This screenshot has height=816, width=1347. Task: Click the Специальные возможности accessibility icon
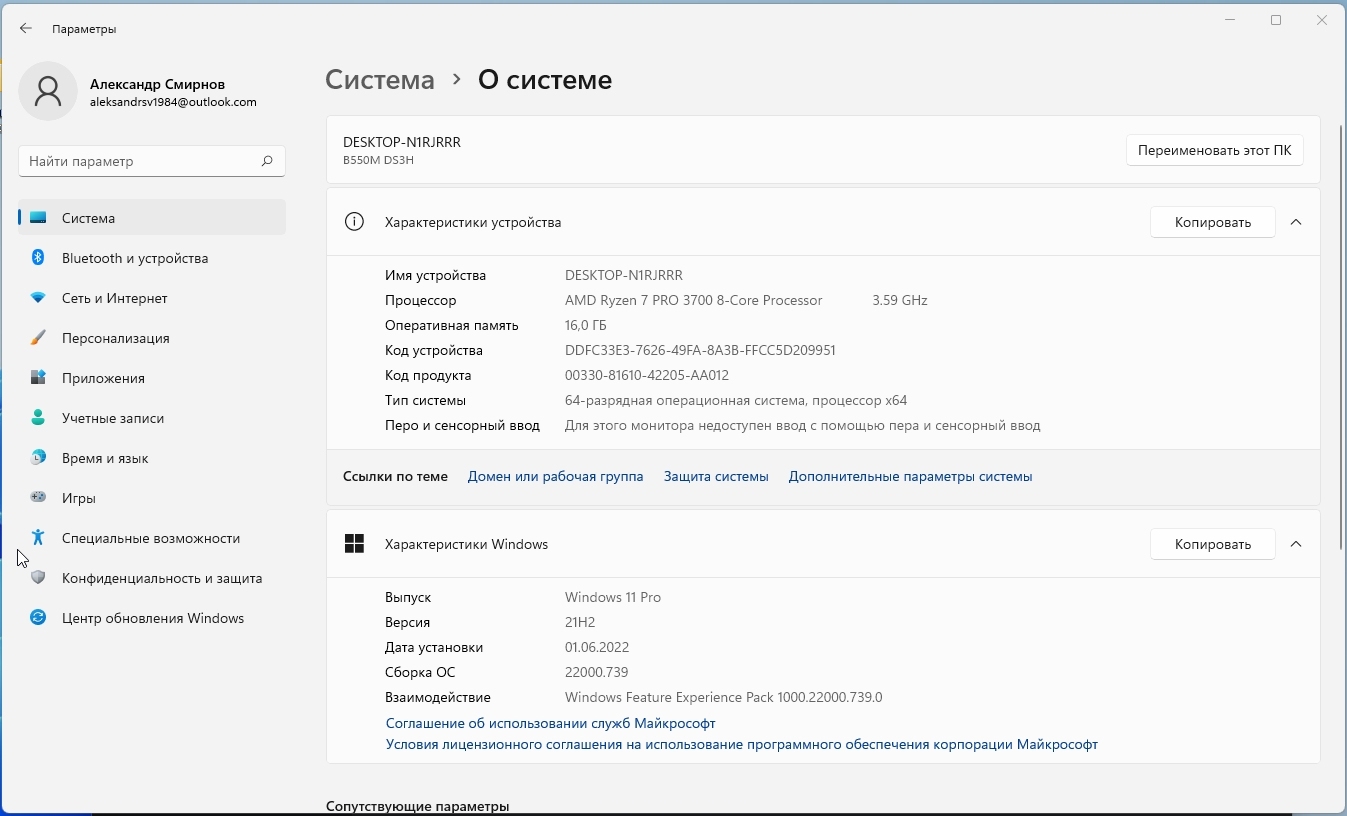click(38, 538)
